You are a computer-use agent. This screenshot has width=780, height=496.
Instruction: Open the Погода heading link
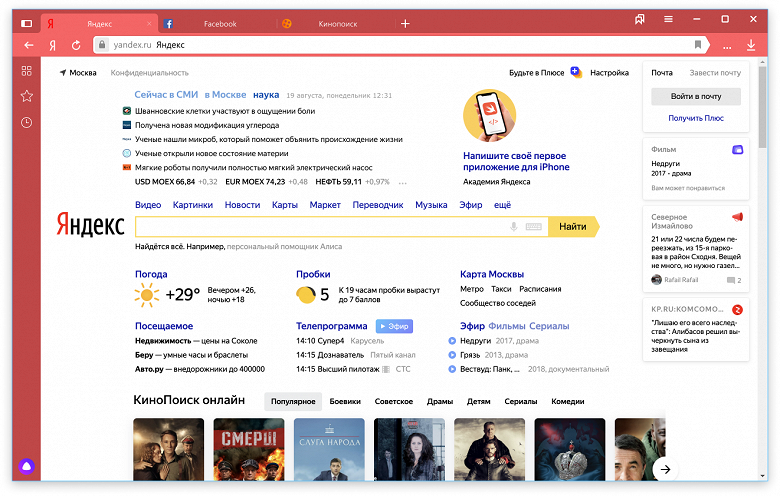click(x=151, y=274)
